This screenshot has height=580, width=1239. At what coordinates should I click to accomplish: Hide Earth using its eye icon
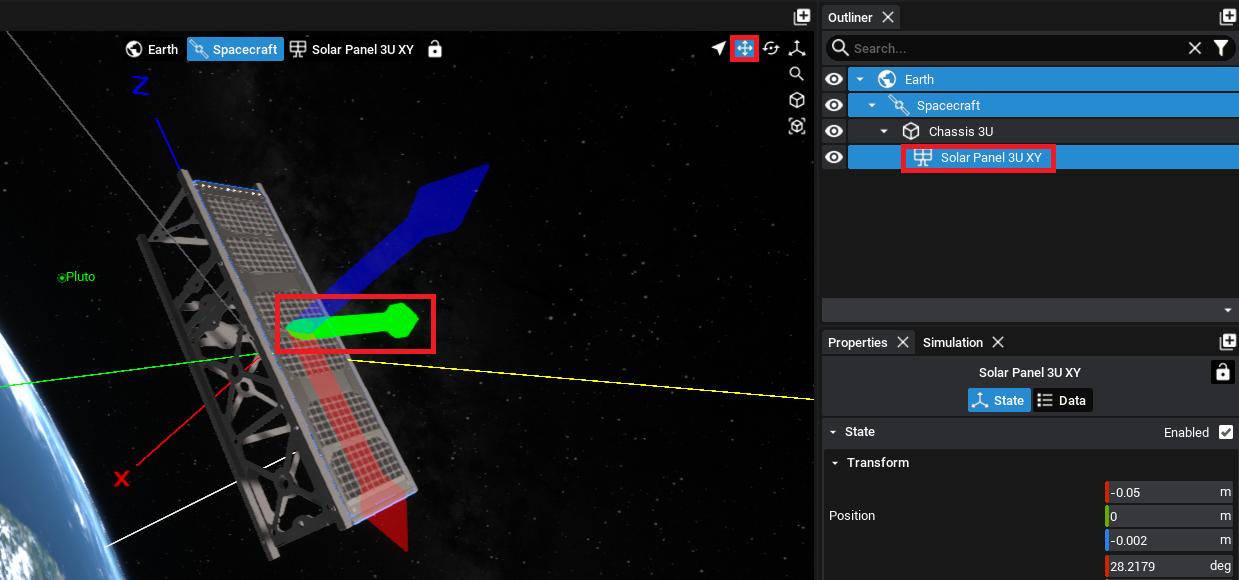834,80
